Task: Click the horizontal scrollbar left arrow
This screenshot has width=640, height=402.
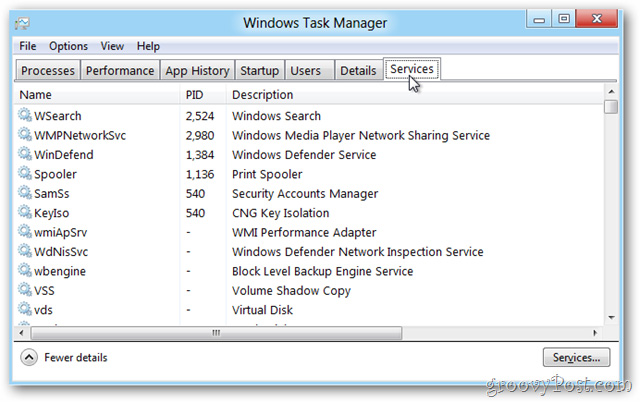Action: [x=22, y=333]
